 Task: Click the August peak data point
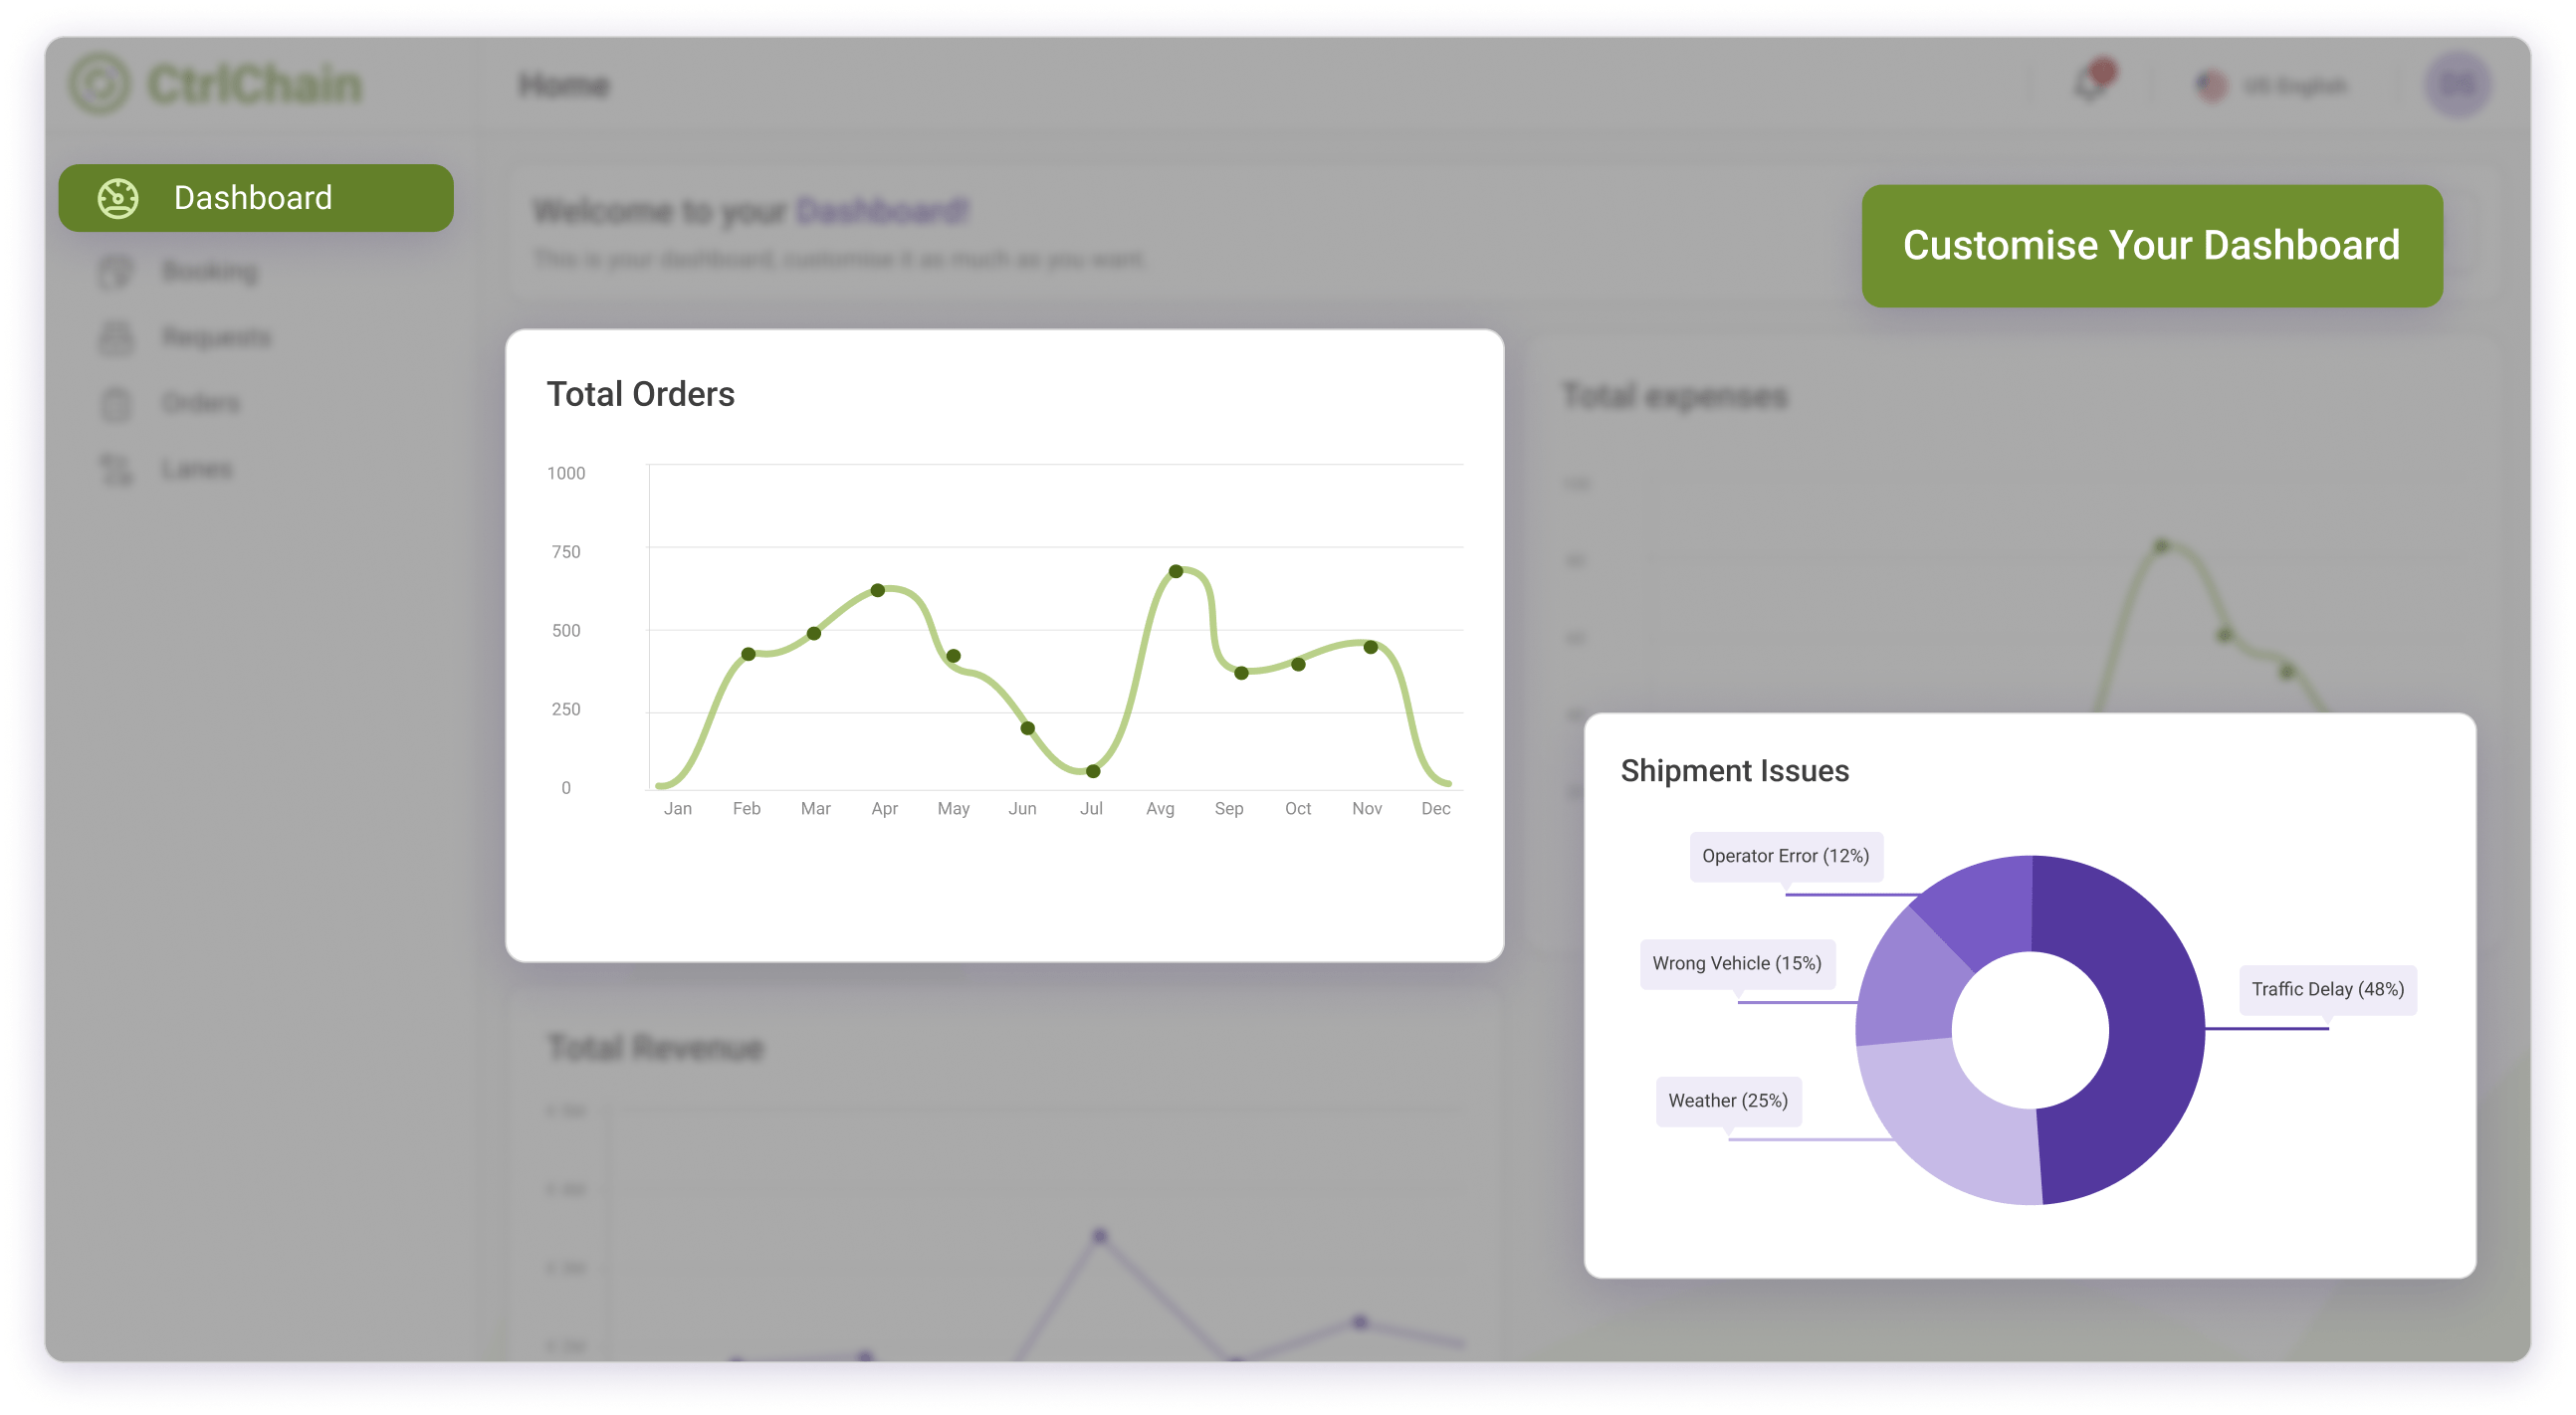click(1176, 571)
